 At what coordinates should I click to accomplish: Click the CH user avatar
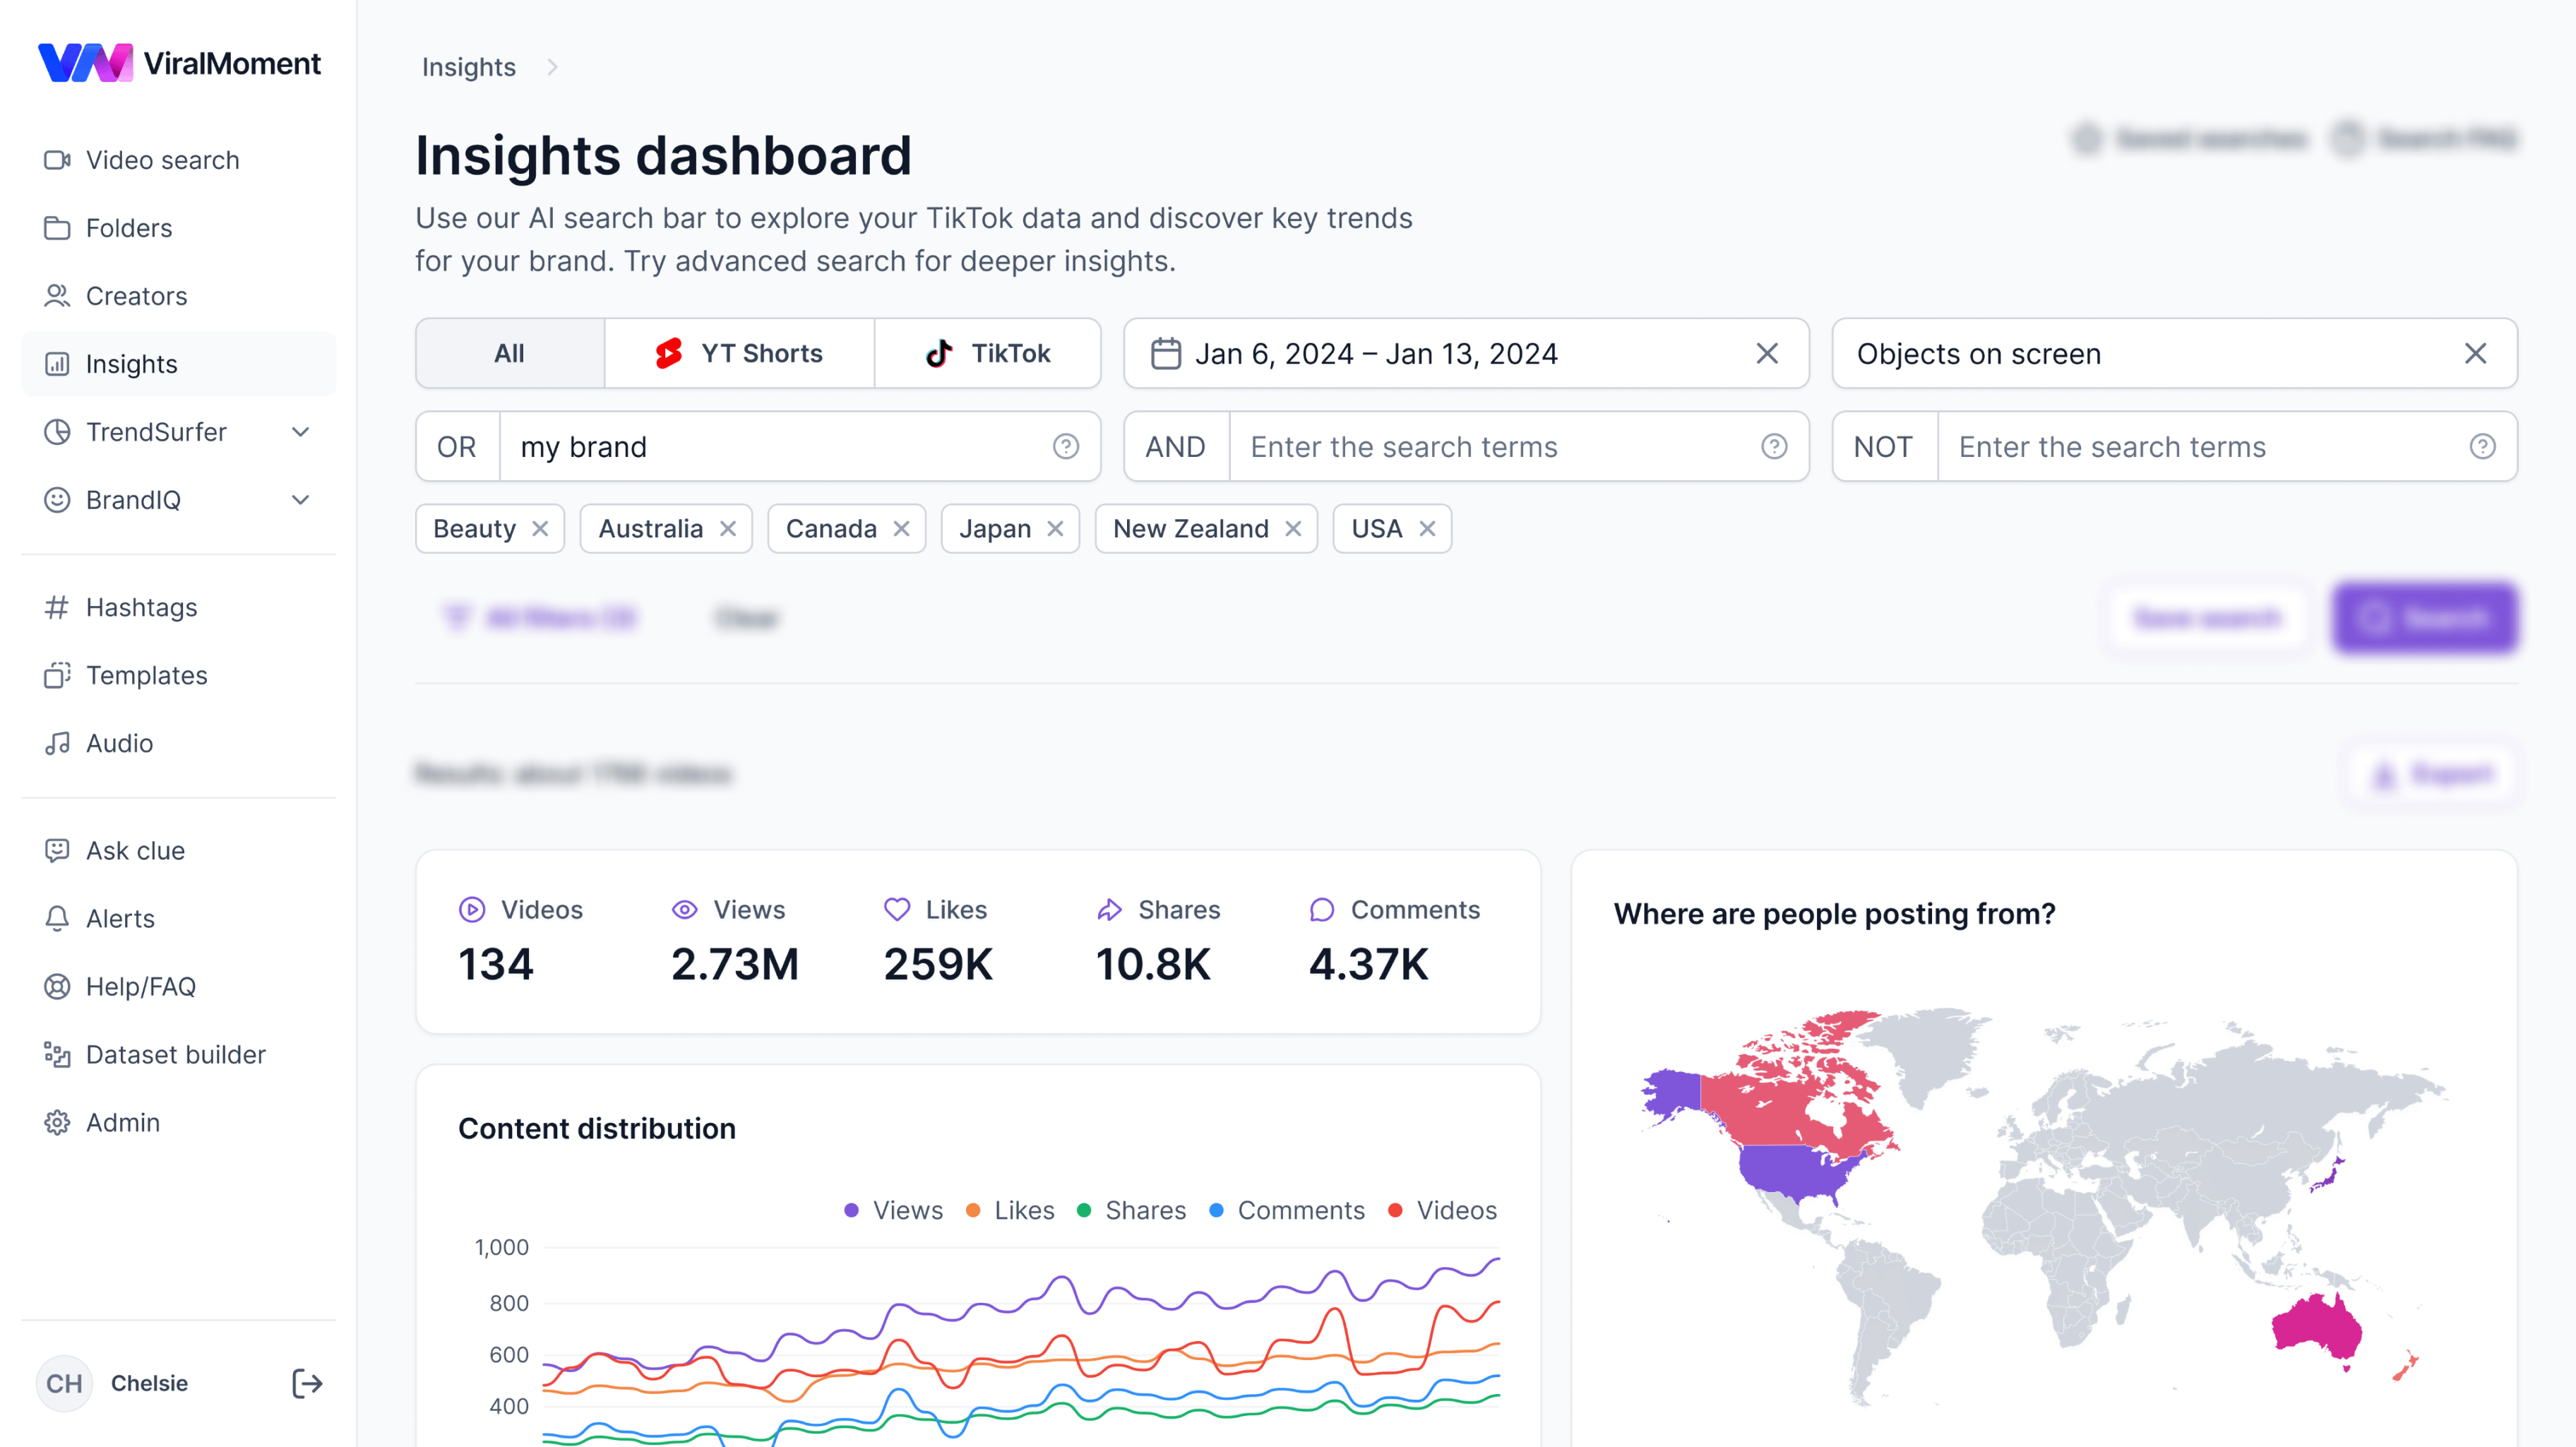coord(64,1383)
